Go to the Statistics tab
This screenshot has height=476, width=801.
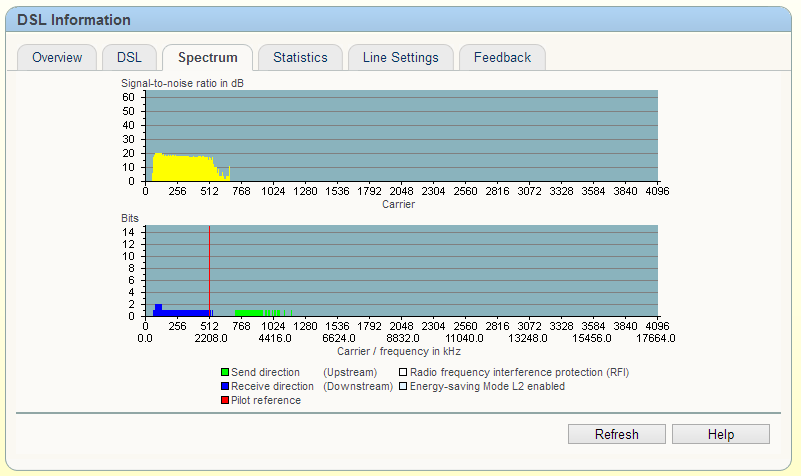(300, 58)
